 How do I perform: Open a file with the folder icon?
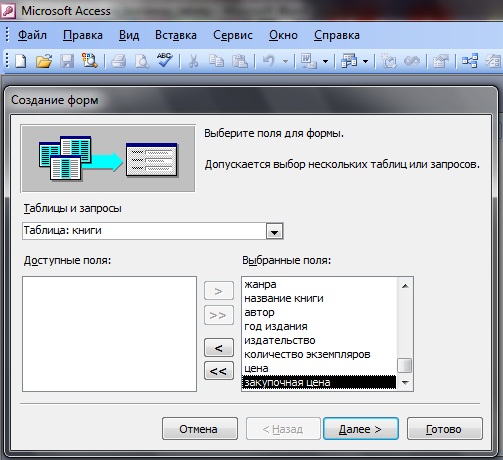coord(44,61)
